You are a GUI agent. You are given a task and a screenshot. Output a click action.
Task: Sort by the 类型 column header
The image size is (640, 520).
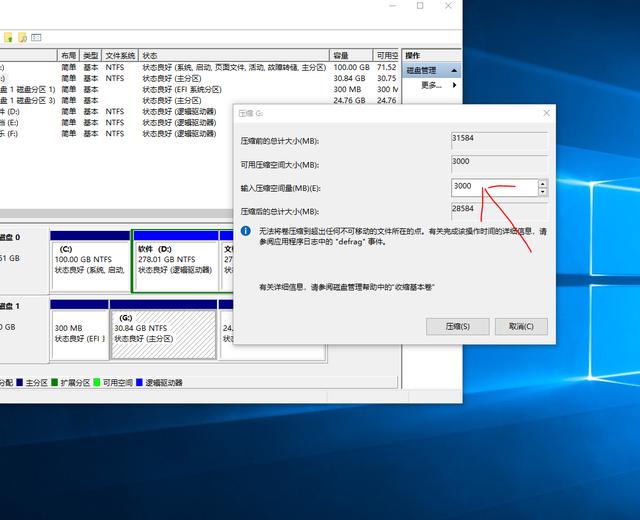91,56
